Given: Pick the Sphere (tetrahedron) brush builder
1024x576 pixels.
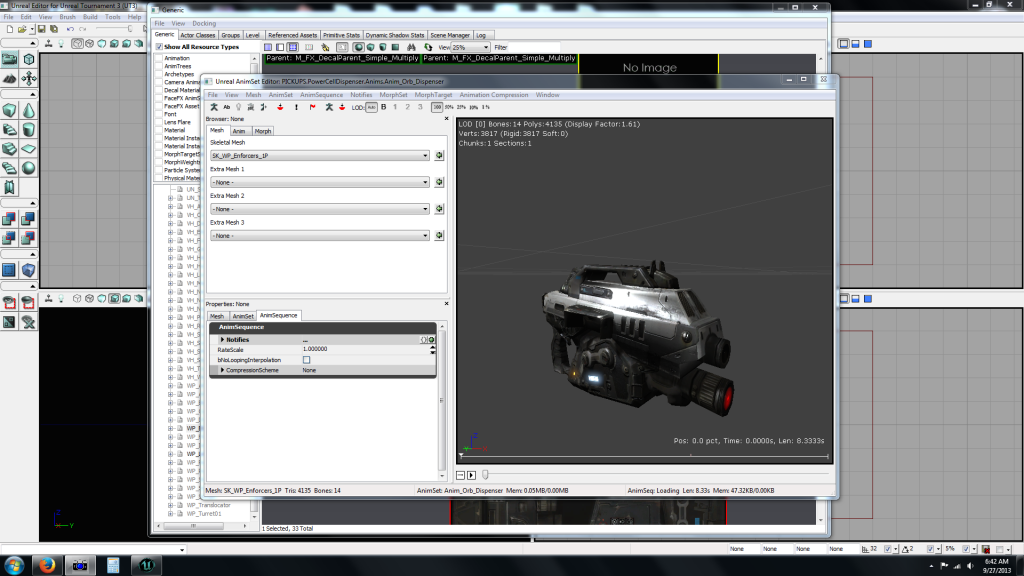Looking at the screenshot, I should pyautogui.click(x=29, y=168).
